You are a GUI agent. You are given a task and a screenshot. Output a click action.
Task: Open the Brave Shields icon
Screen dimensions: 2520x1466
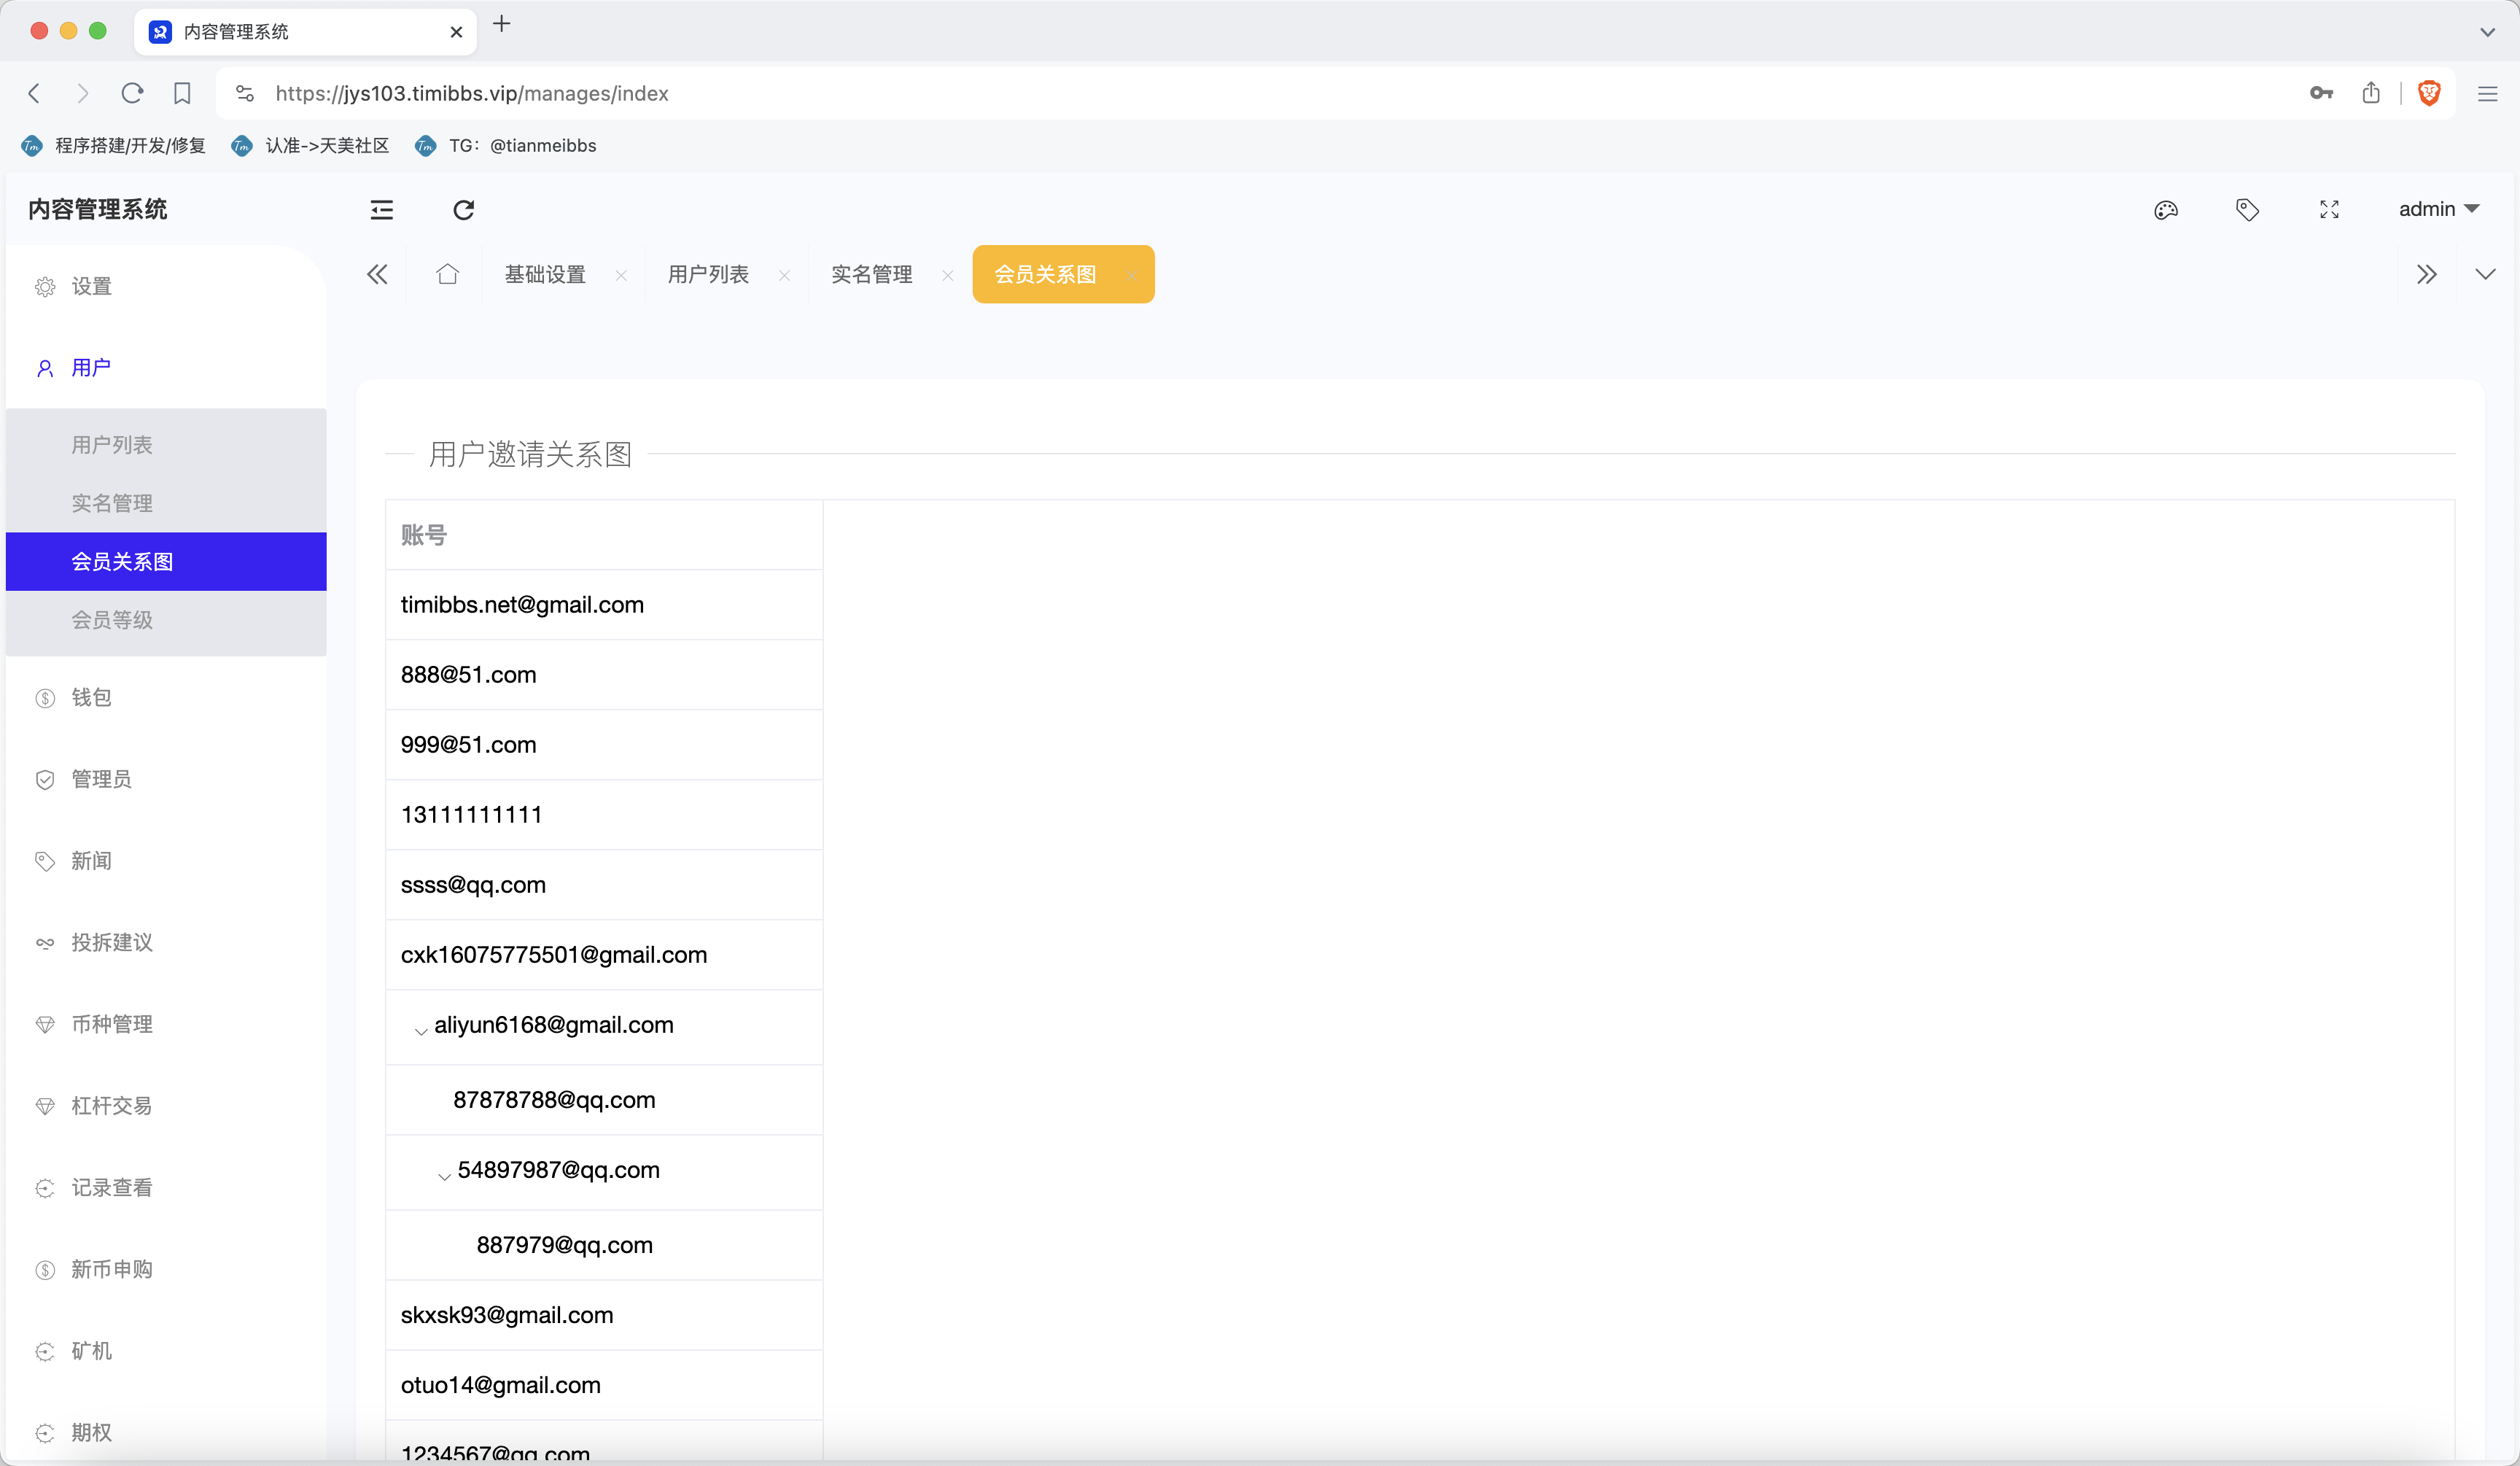(2429, 93)
